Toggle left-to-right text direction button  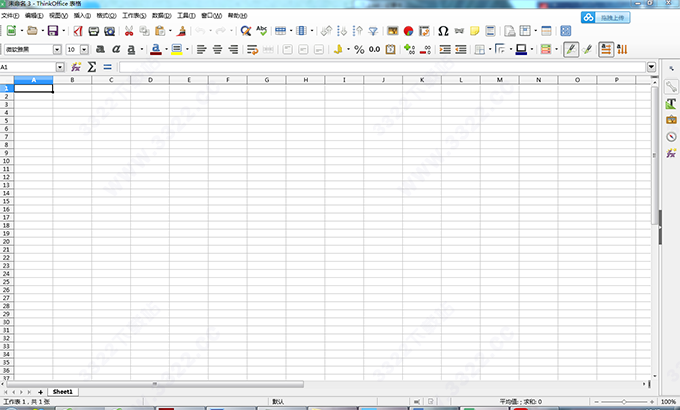click(606, 49)
